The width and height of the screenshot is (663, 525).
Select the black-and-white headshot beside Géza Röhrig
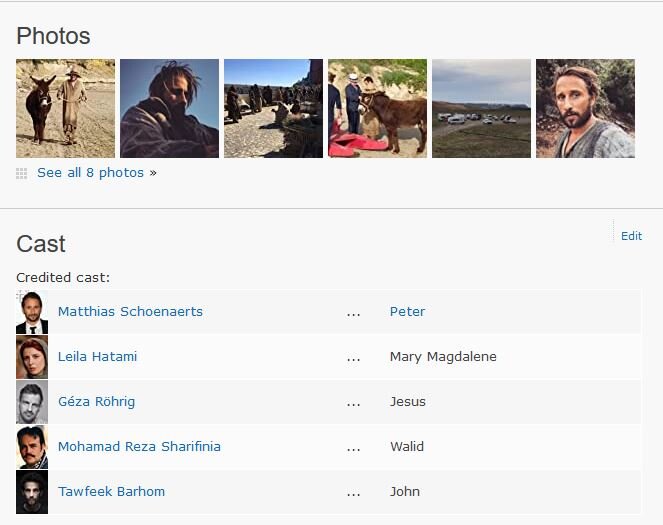coord(32,402)
